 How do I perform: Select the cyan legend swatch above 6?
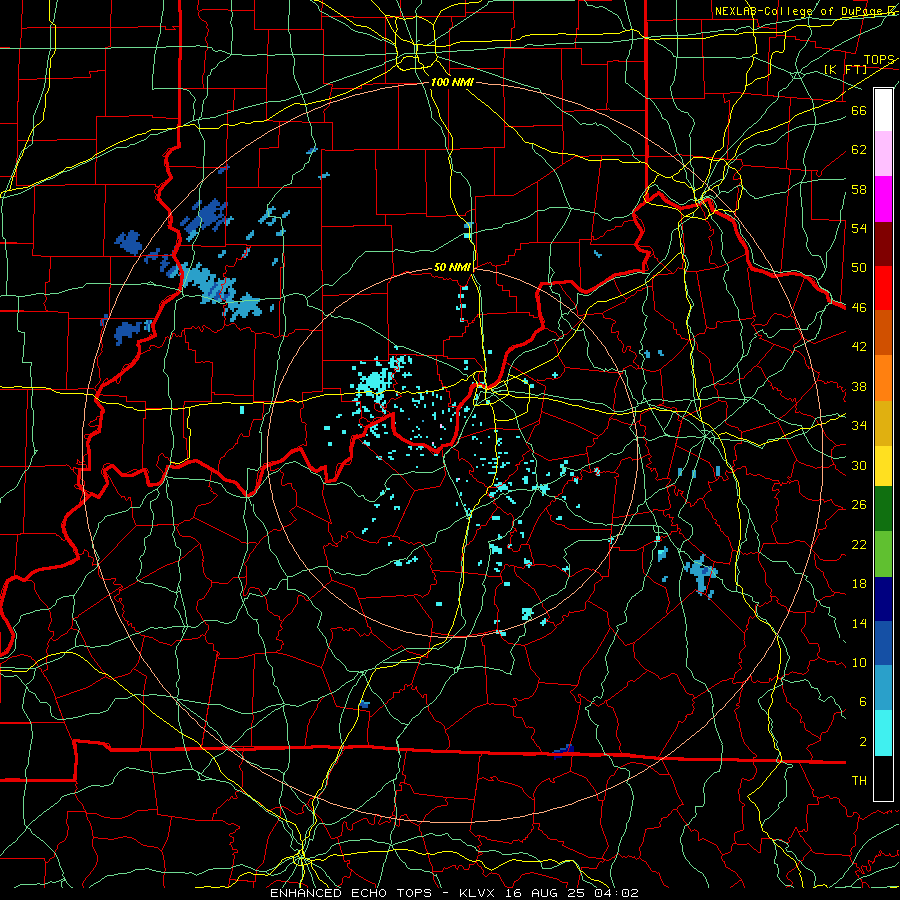point(883,732)
